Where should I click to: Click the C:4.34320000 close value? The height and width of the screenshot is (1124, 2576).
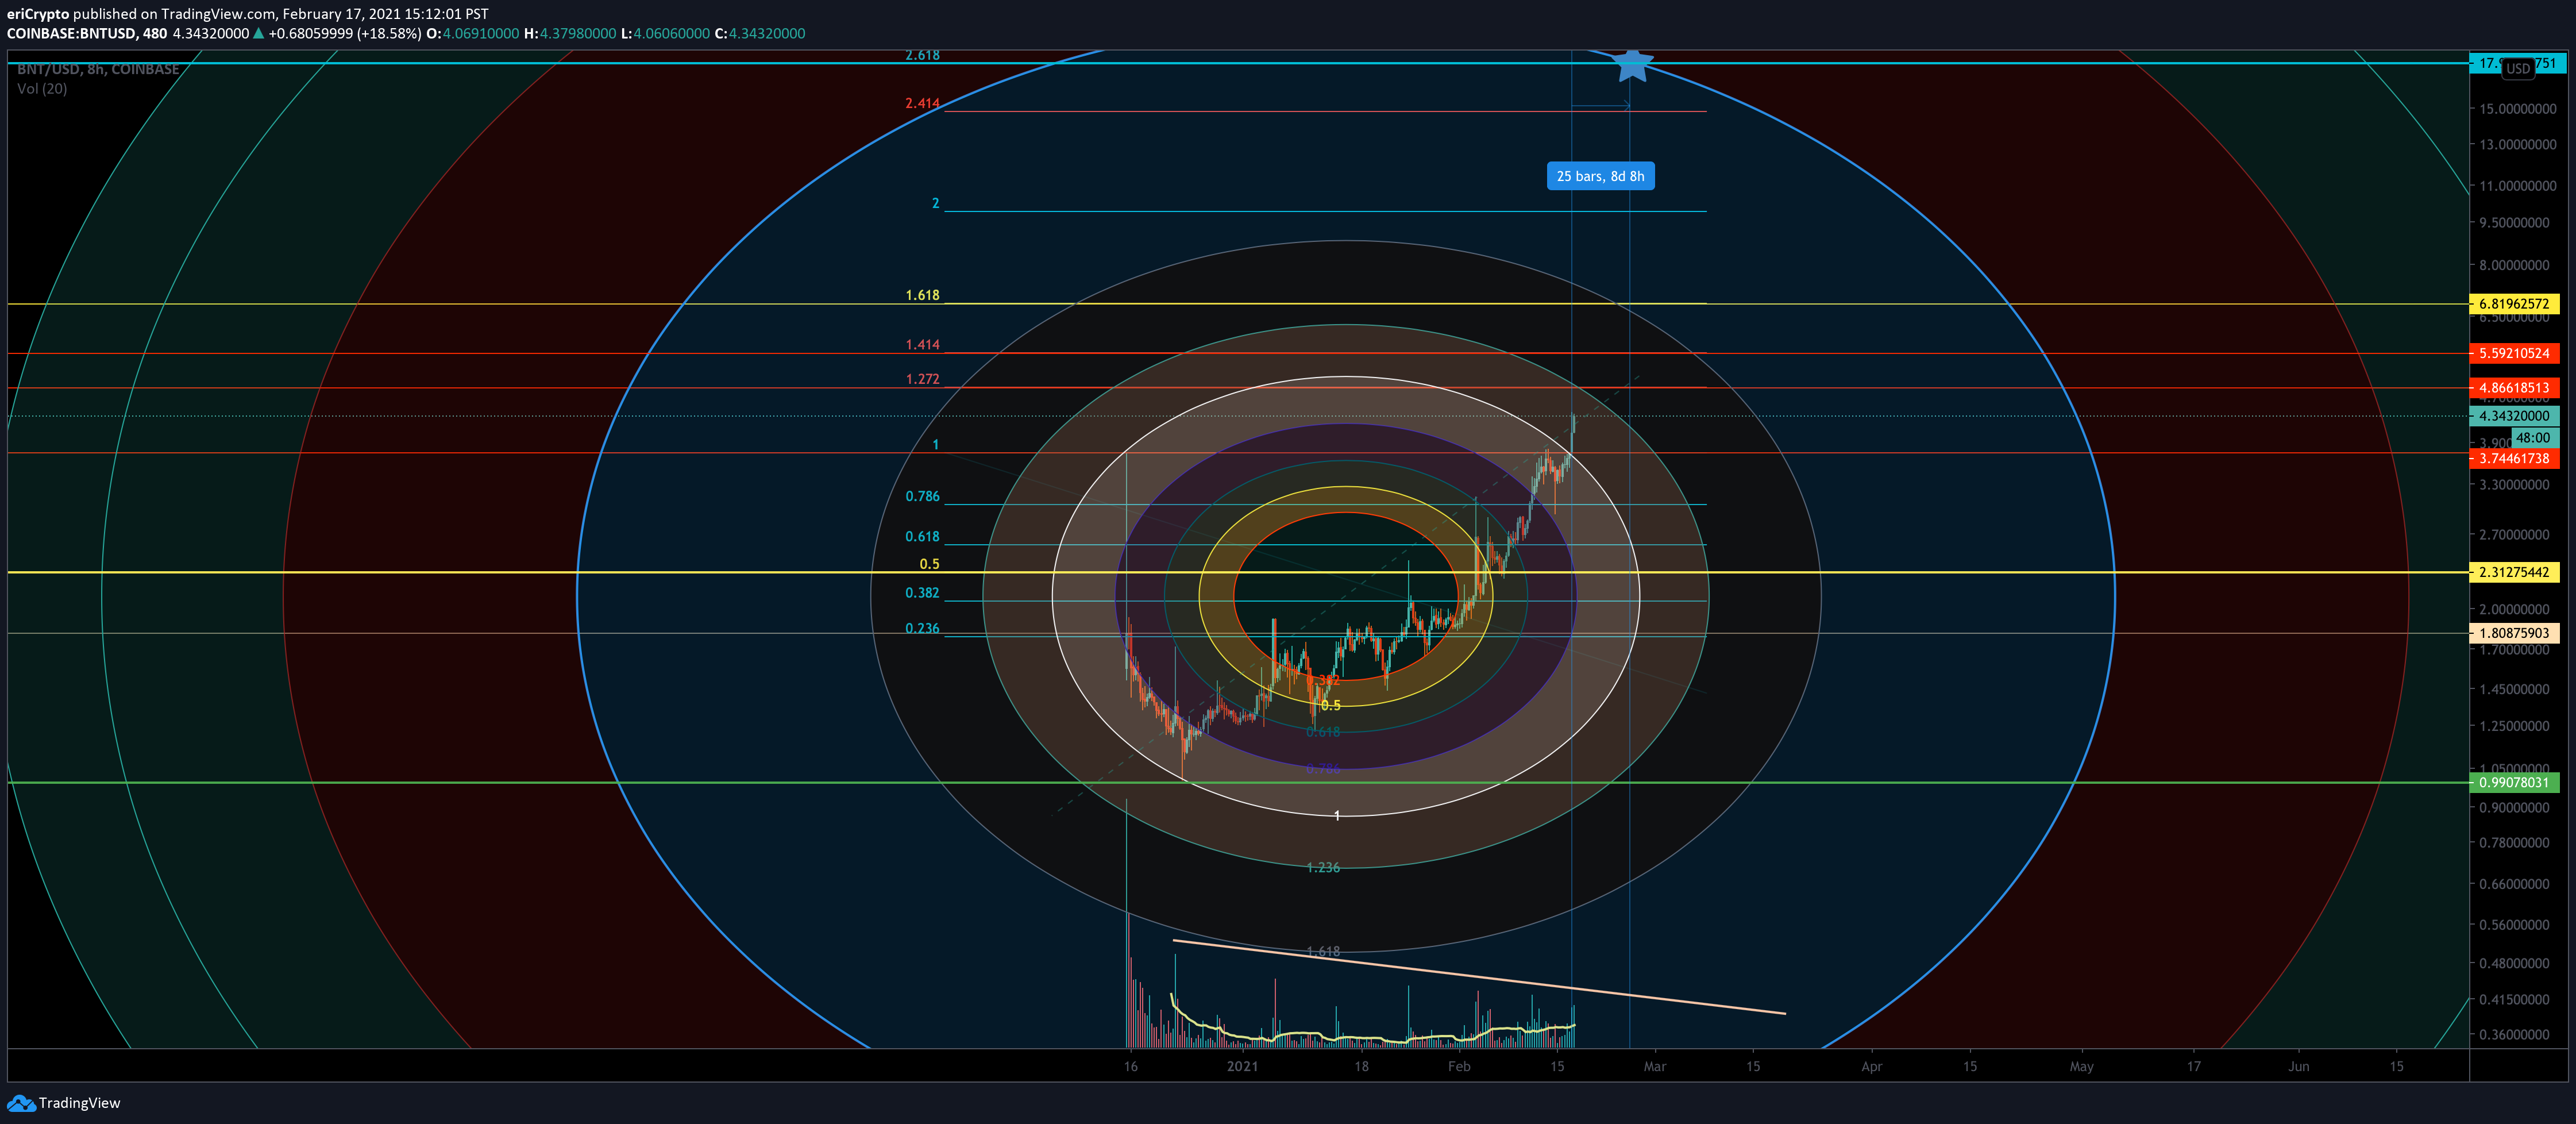click(x=760, y=33)
